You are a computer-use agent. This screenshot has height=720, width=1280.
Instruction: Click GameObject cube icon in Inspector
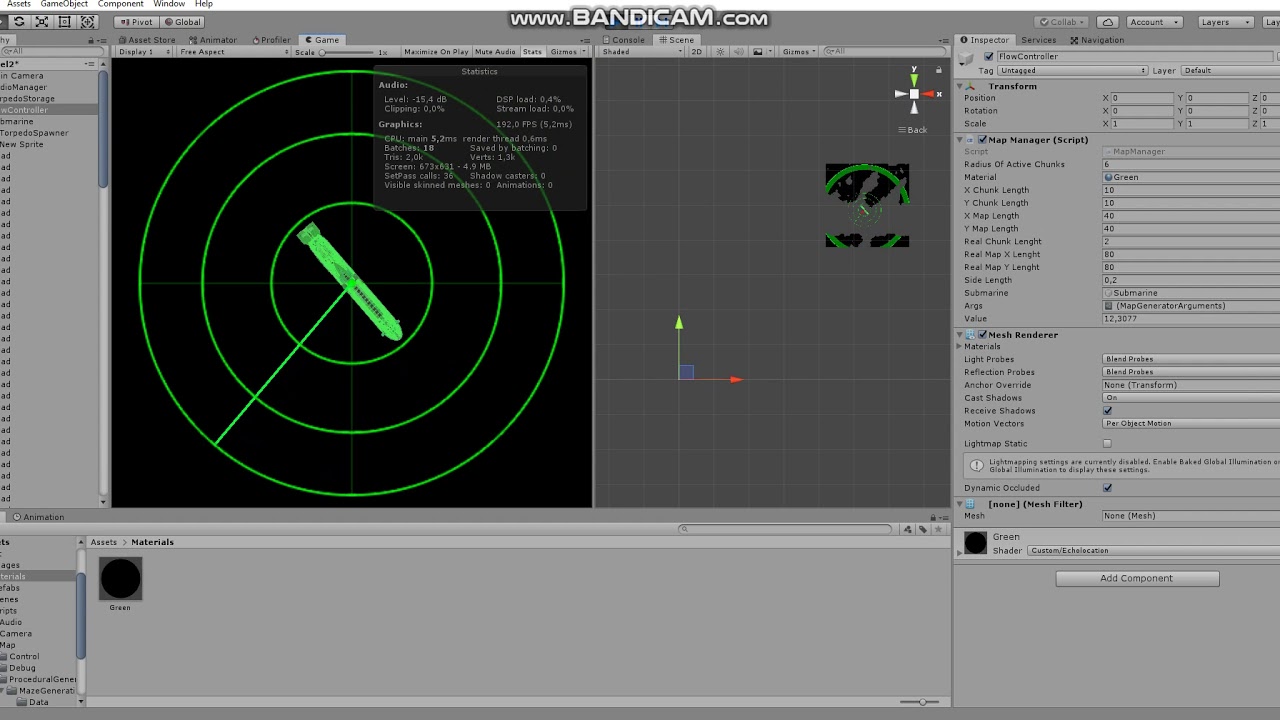[x=966, y=60]
